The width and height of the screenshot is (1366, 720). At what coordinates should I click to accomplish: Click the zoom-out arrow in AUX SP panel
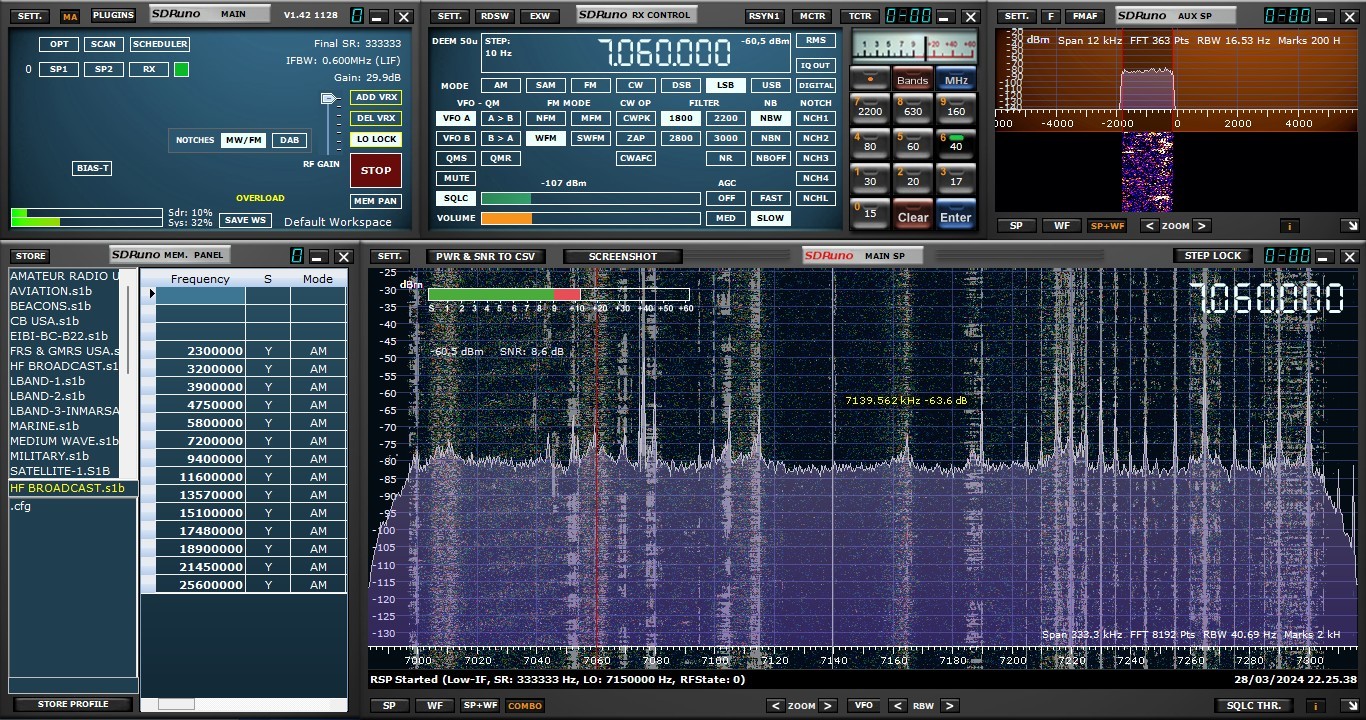[x=1150, y=226]
